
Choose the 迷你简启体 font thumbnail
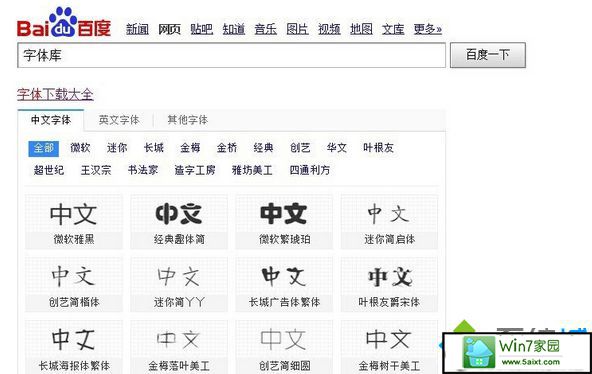(x=389, y=222)
